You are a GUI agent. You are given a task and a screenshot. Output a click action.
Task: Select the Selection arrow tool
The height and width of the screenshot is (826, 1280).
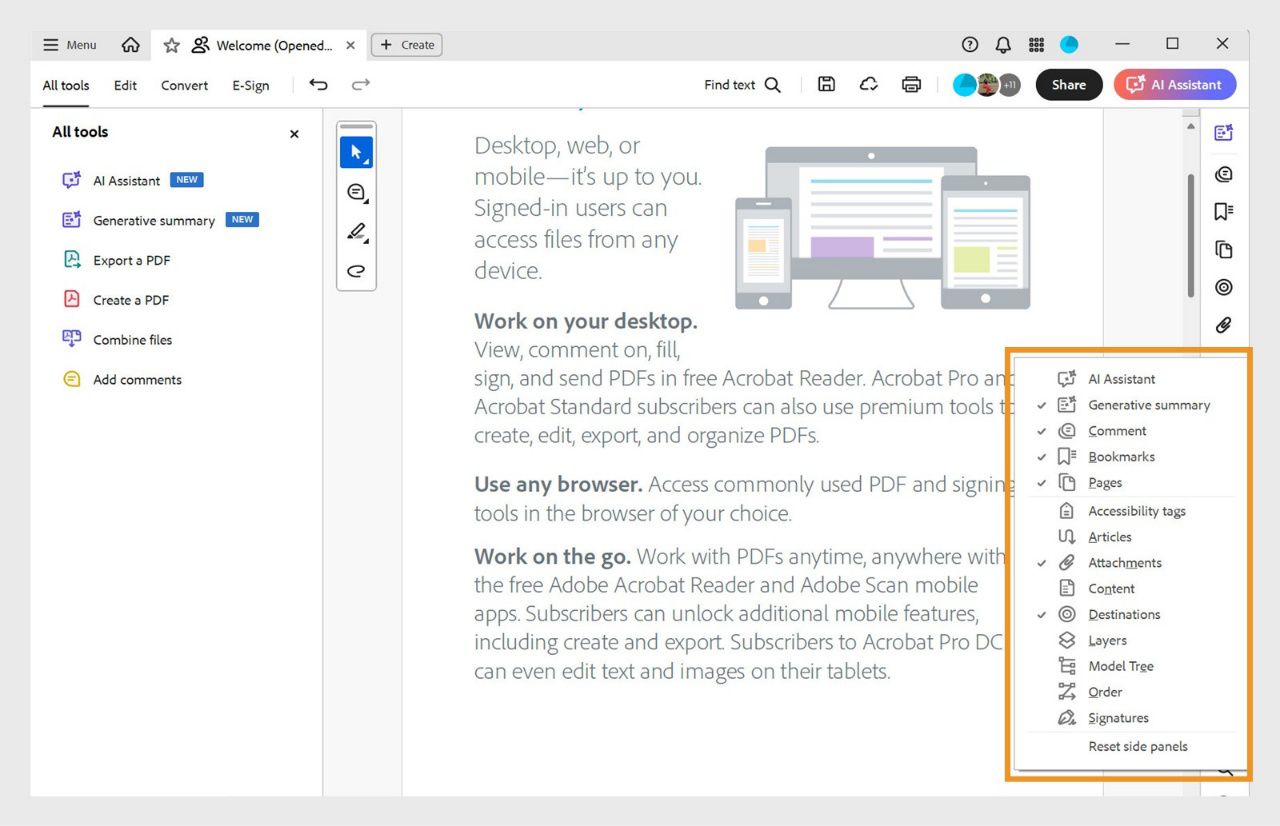click(x=356, y=151)
